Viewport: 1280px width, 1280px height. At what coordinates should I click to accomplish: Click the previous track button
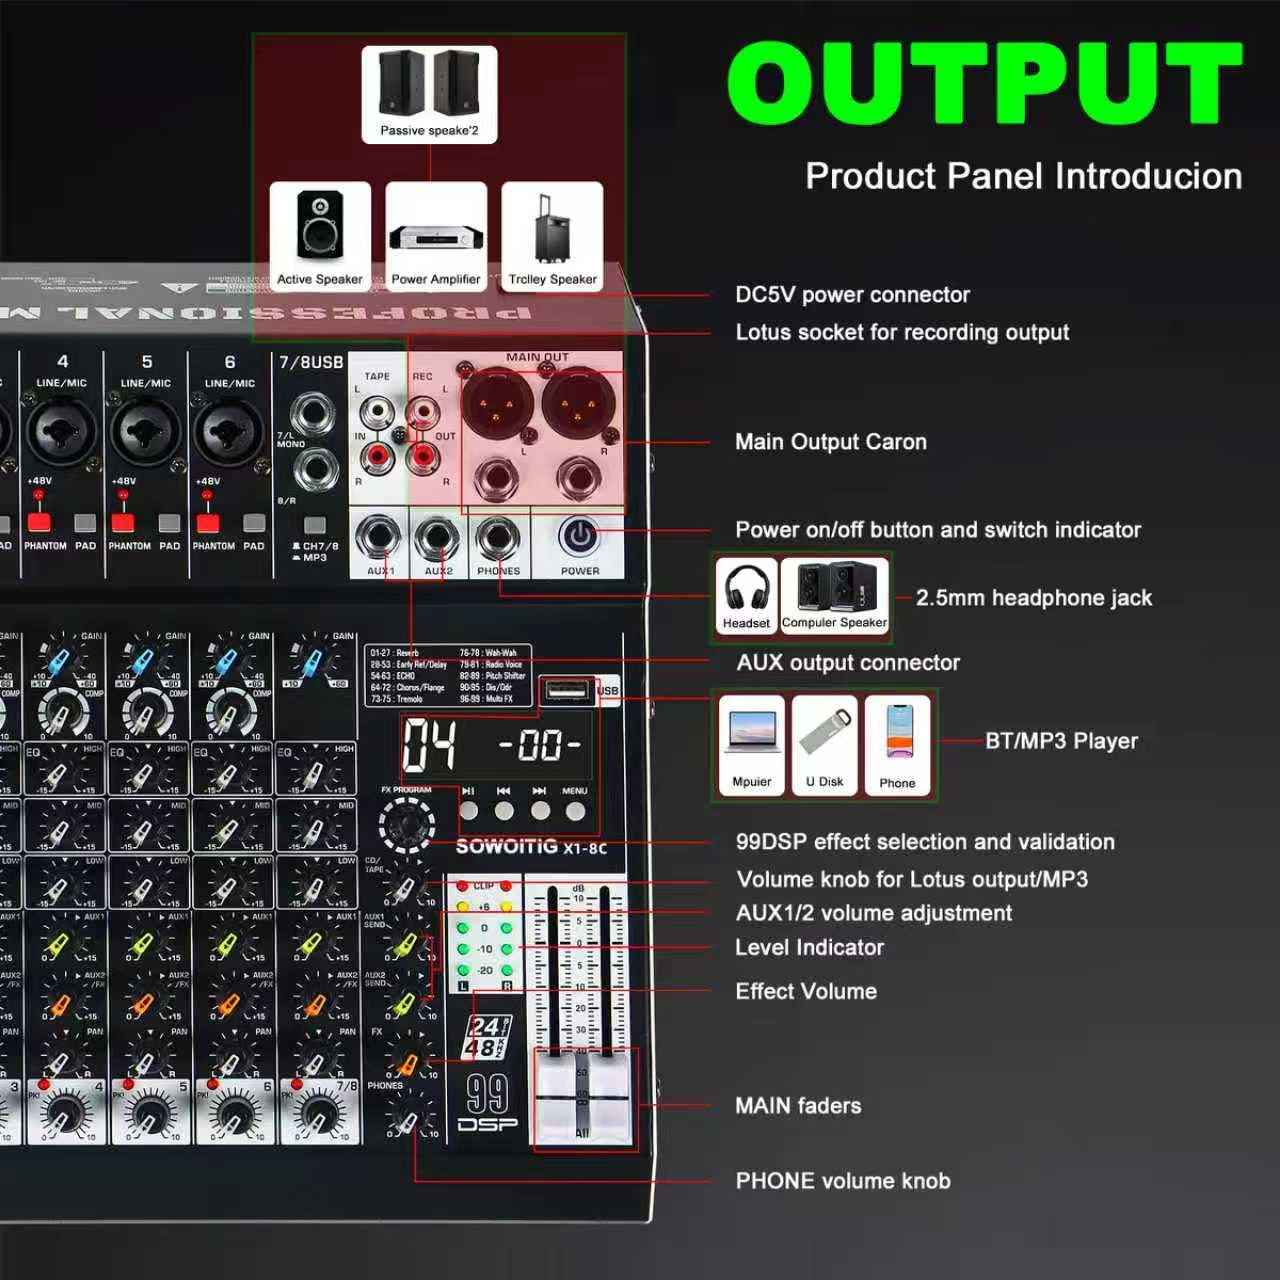pos(504,811)
